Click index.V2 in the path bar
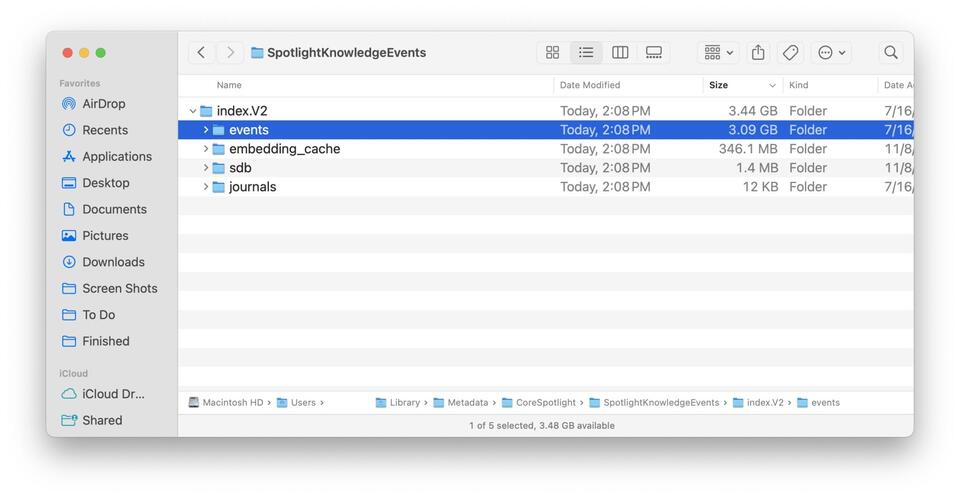Screen dimensions: 960x498 (x=758, y=402)
